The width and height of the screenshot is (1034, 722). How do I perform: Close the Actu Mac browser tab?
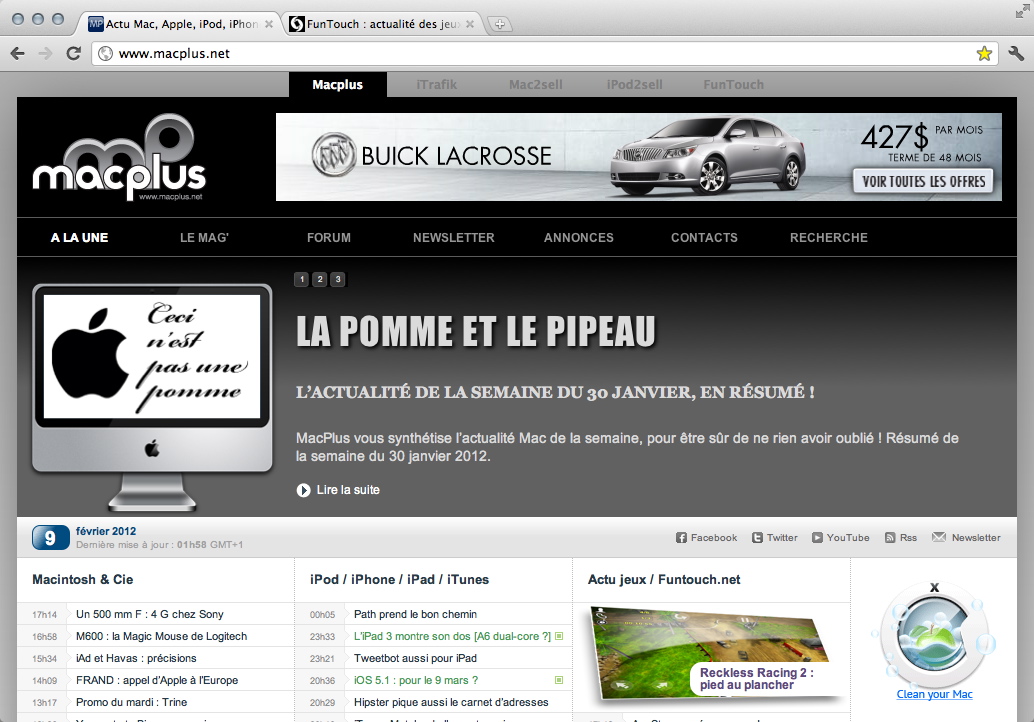coord(269,24)
